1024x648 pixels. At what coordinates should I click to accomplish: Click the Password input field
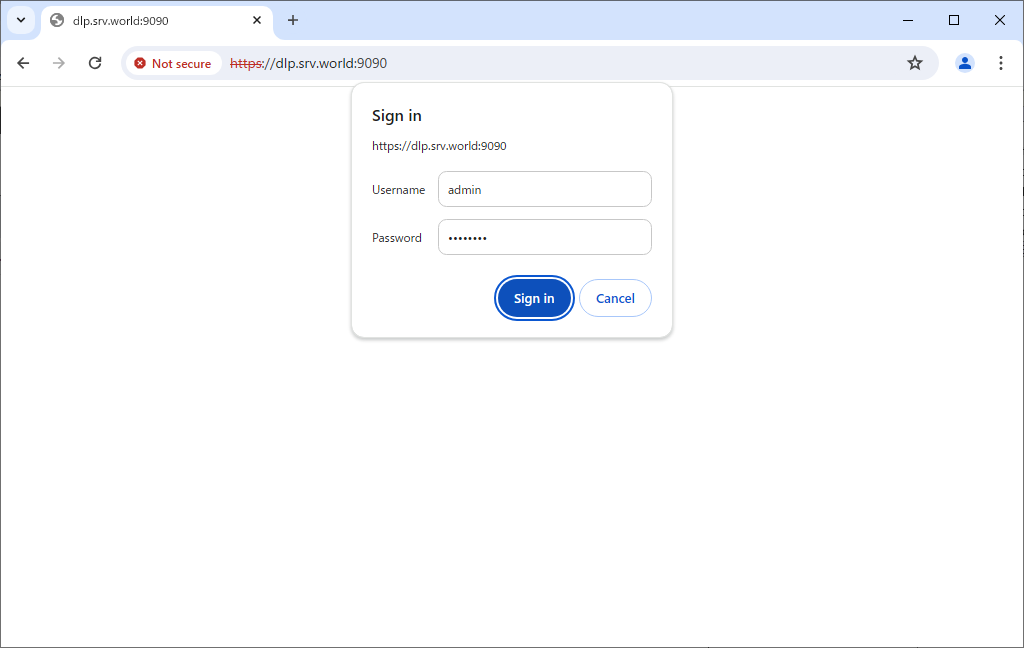click(x=545, y=237)
